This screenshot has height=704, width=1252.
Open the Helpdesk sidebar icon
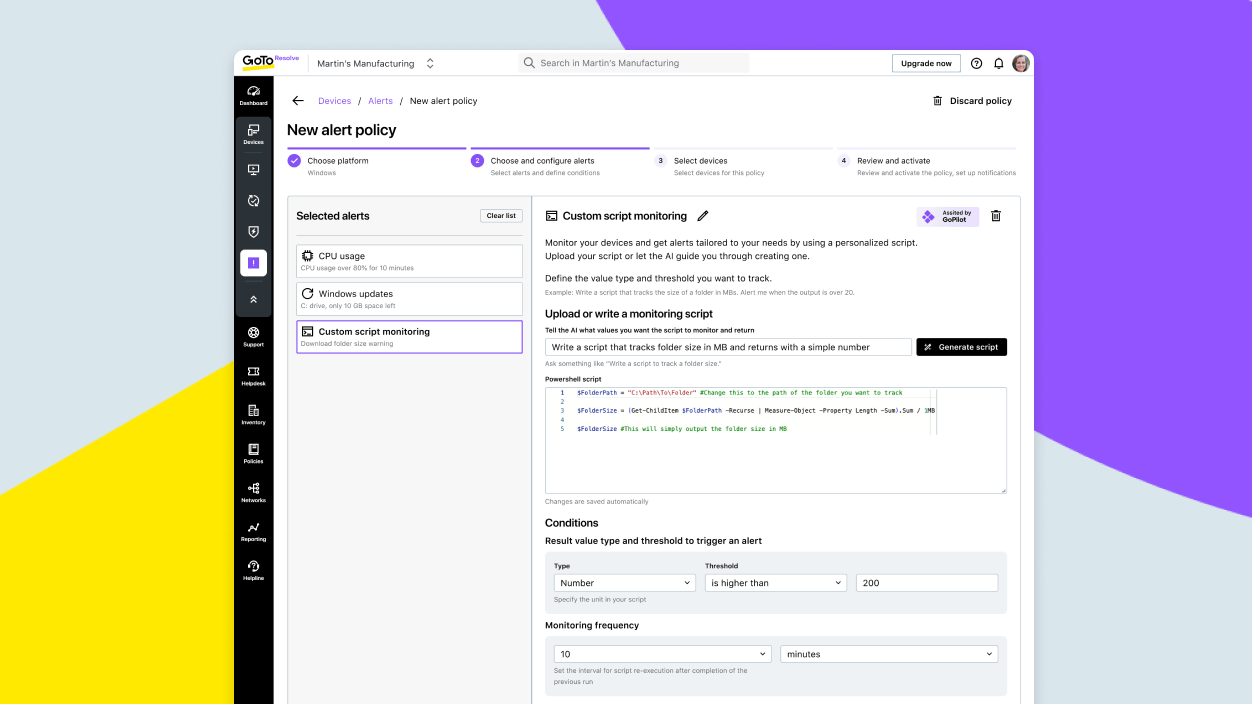[x=253, y=377]
